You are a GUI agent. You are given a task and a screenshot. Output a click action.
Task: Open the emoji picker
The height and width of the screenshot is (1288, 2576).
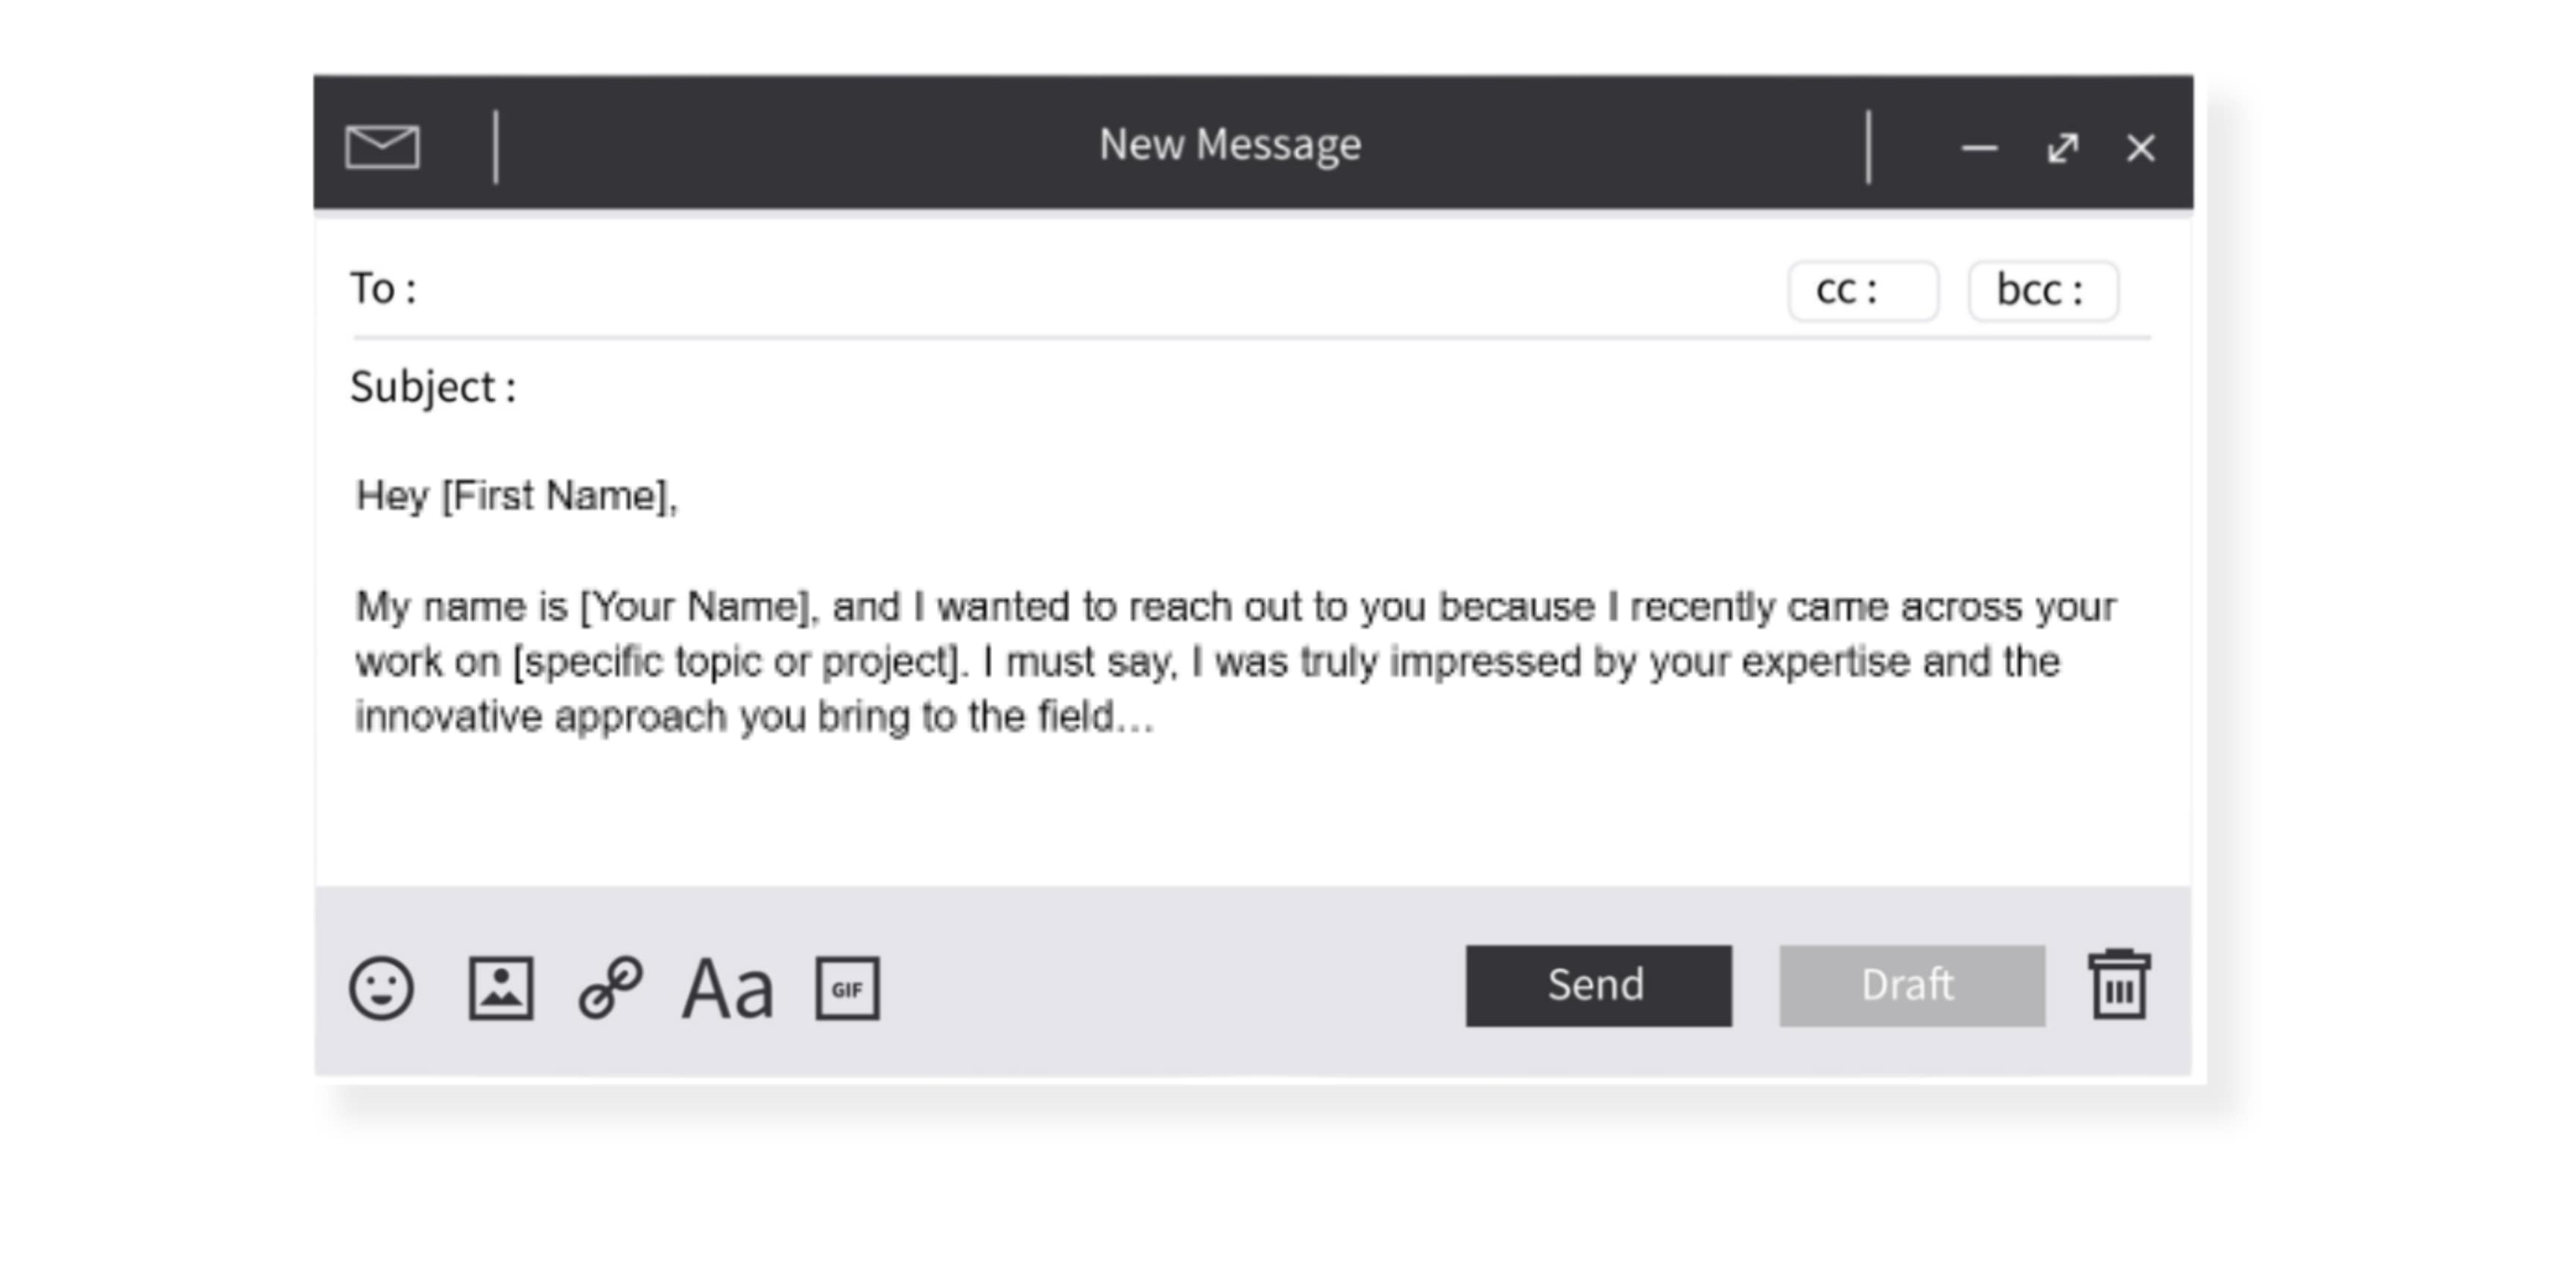tap(384, 990)
